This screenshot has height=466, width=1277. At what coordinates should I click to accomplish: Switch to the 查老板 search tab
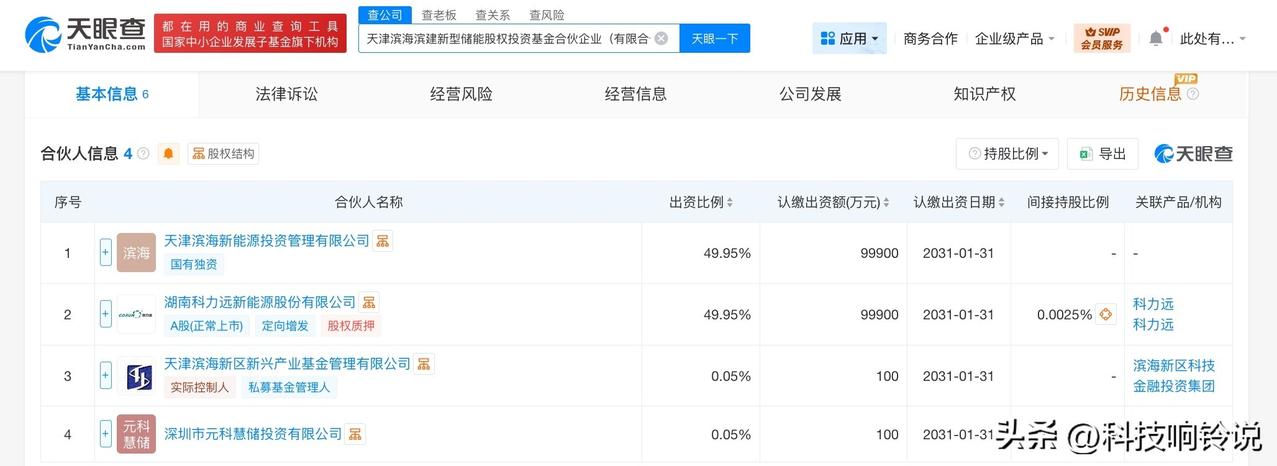coord(439,15)
